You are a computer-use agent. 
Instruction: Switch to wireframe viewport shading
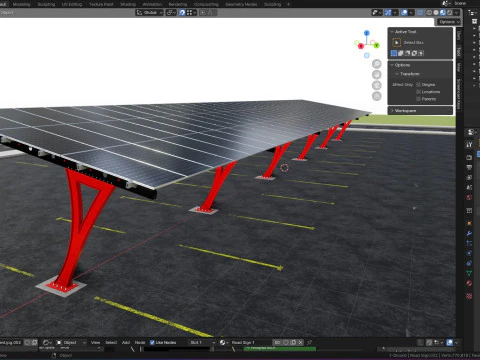pyautogui.click(x=429, y=13)
